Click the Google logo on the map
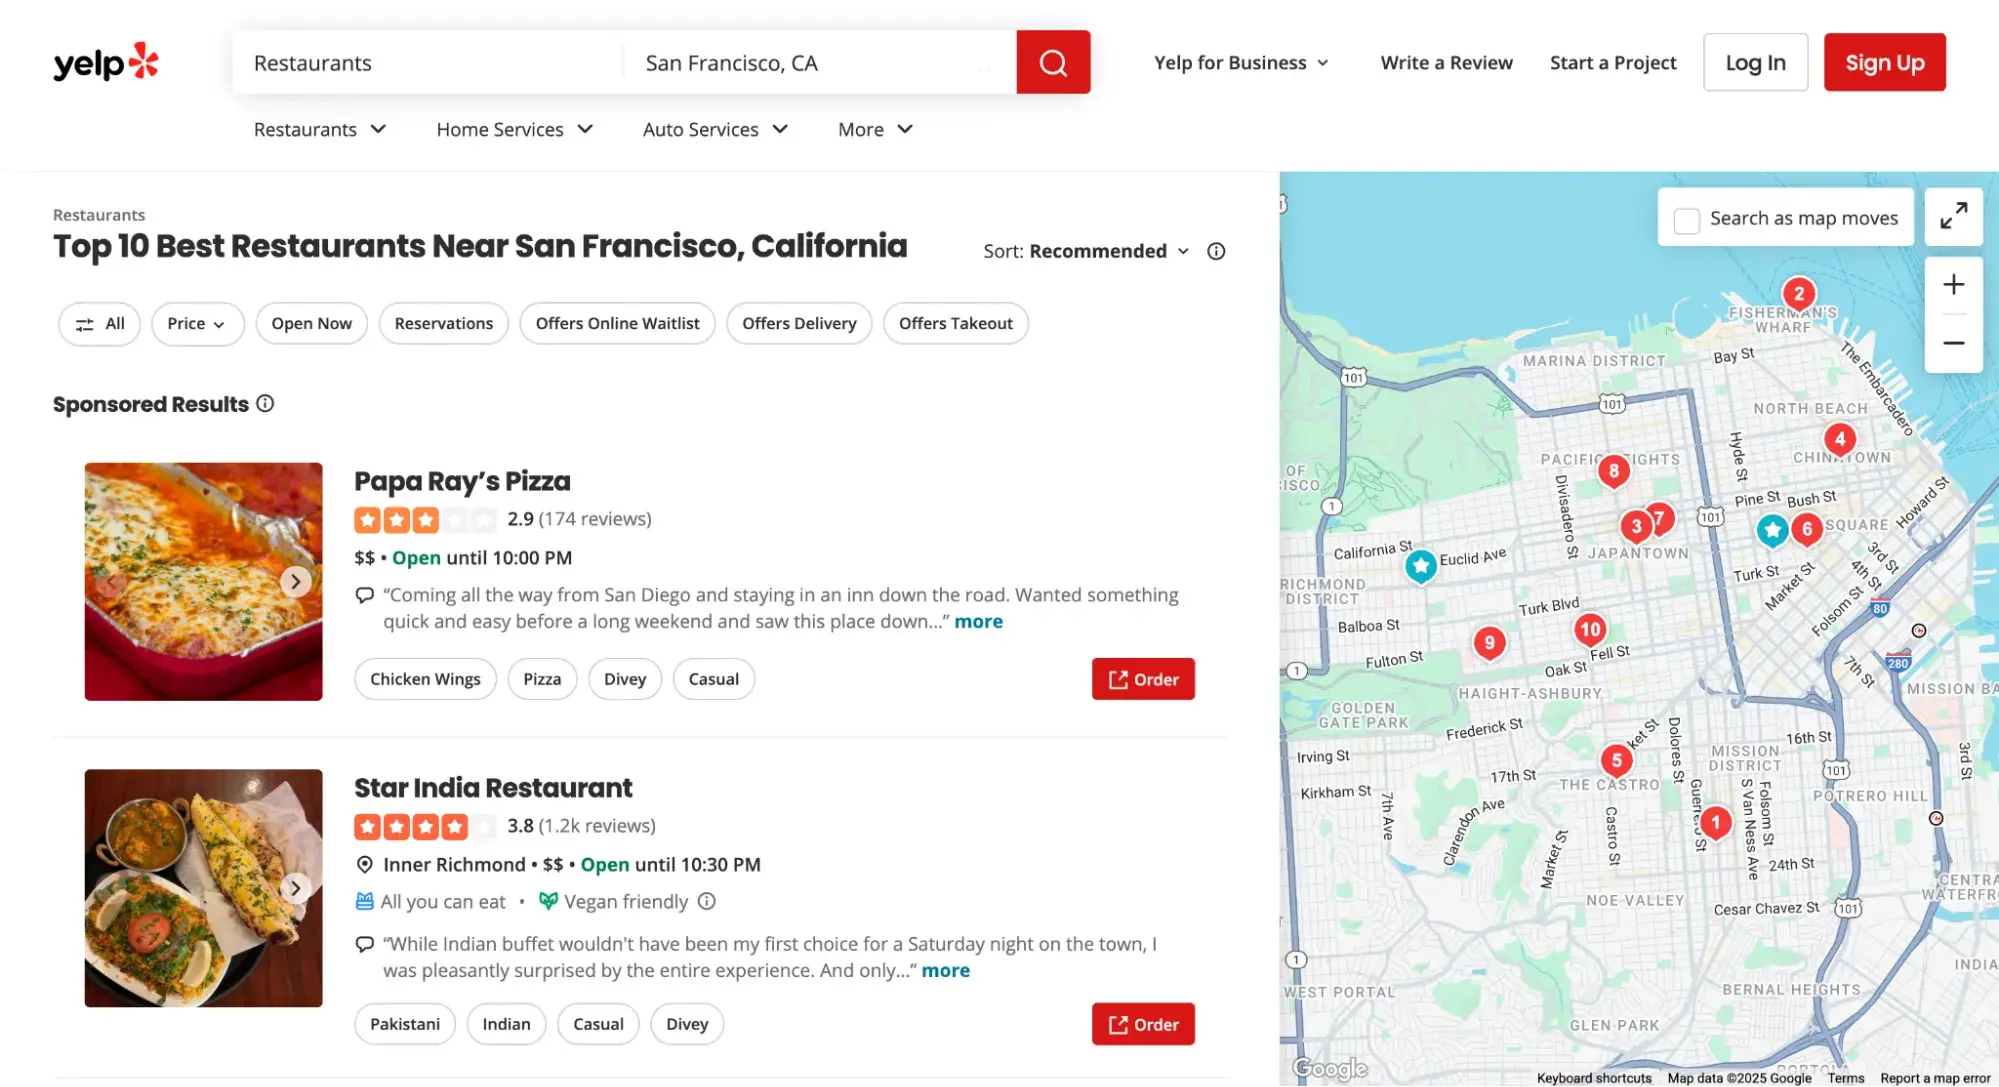Image resolution: width=1999 pixels, height=1087 pixels. (x=1329, y=1069)
